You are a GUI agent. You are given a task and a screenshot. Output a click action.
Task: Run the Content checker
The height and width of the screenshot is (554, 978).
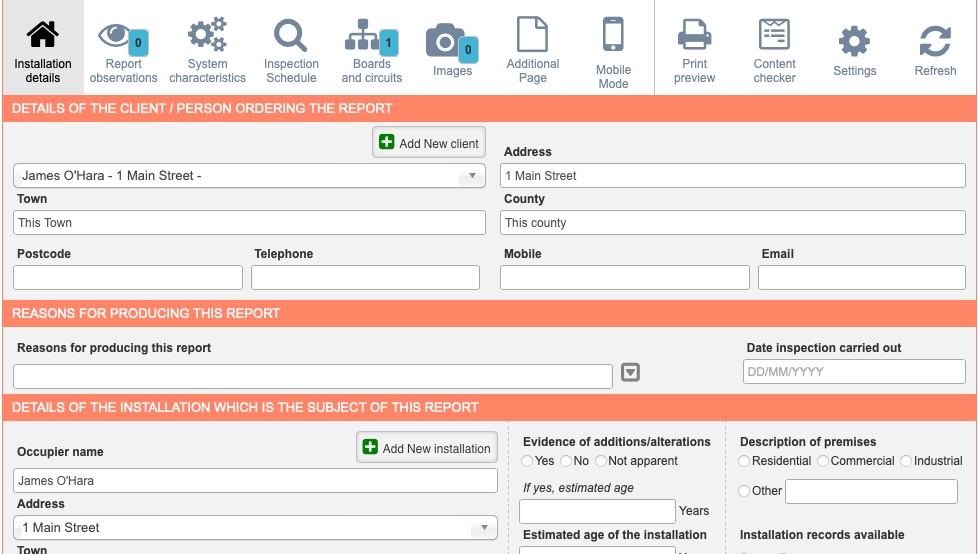click(x=774, y=34)
